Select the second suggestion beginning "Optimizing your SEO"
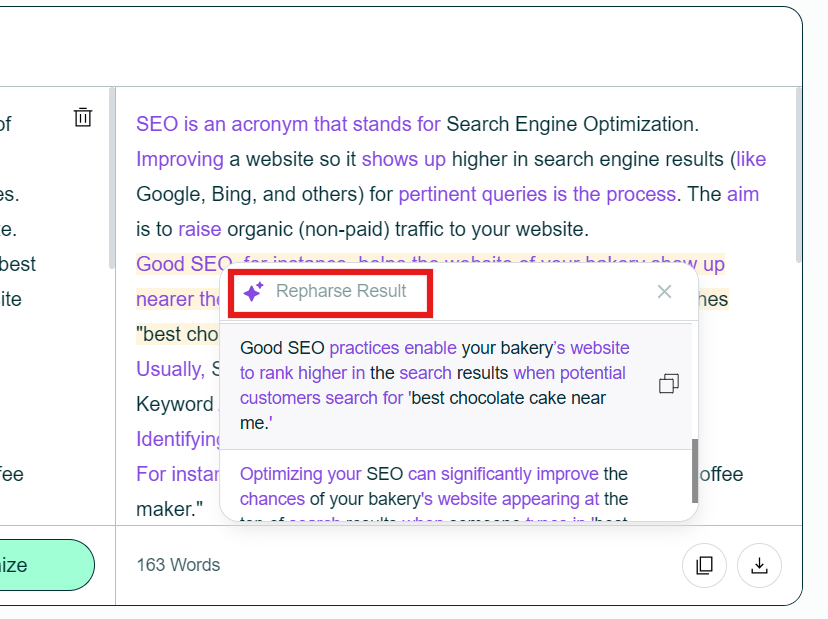The image size is (828, 619). [434, 486]
